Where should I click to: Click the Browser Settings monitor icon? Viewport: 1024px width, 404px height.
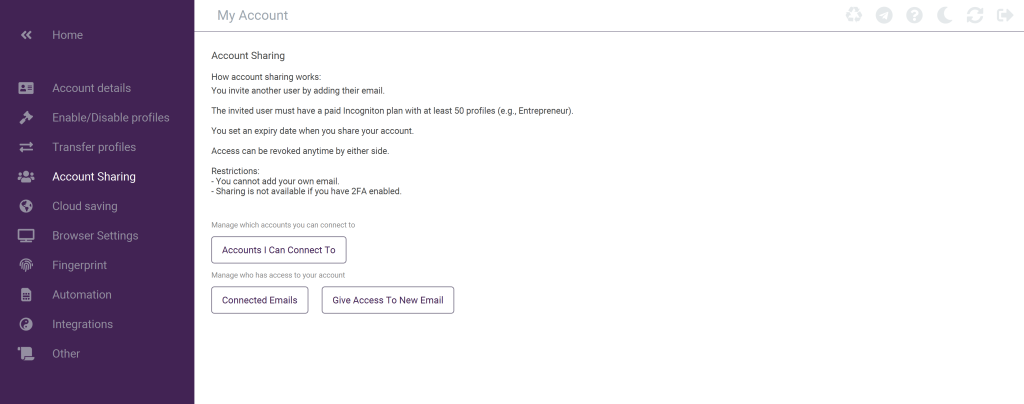pyautogui.click(x=27, y=236)
